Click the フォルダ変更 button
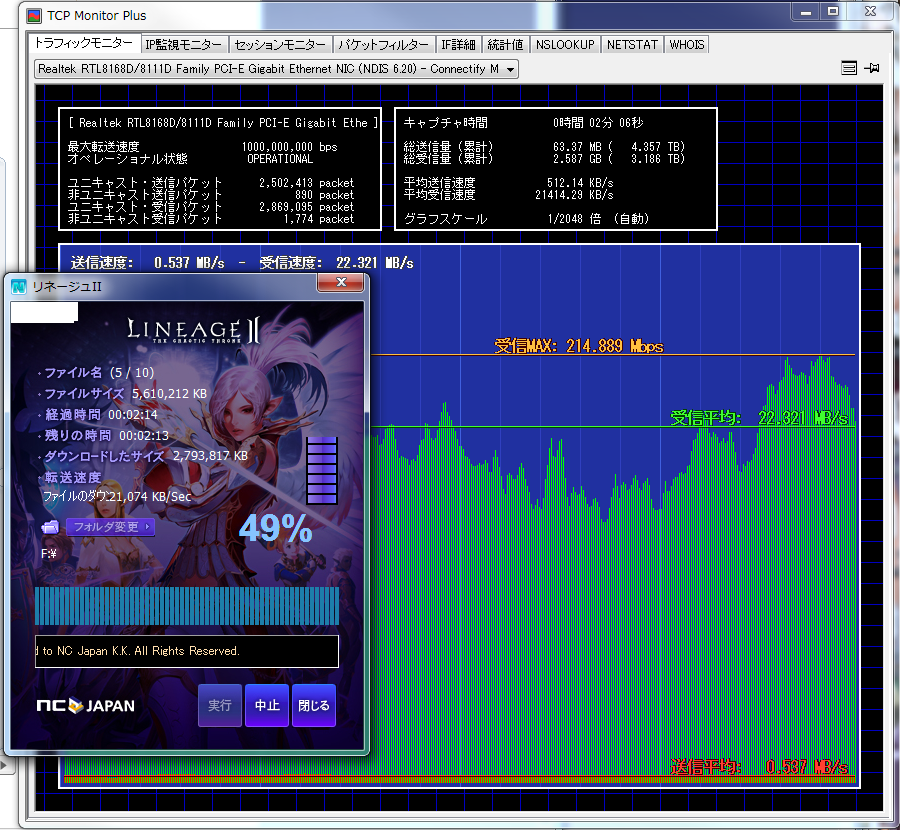Image resolution: width=900 pixels, height=830 pixels. coord(111,527)
